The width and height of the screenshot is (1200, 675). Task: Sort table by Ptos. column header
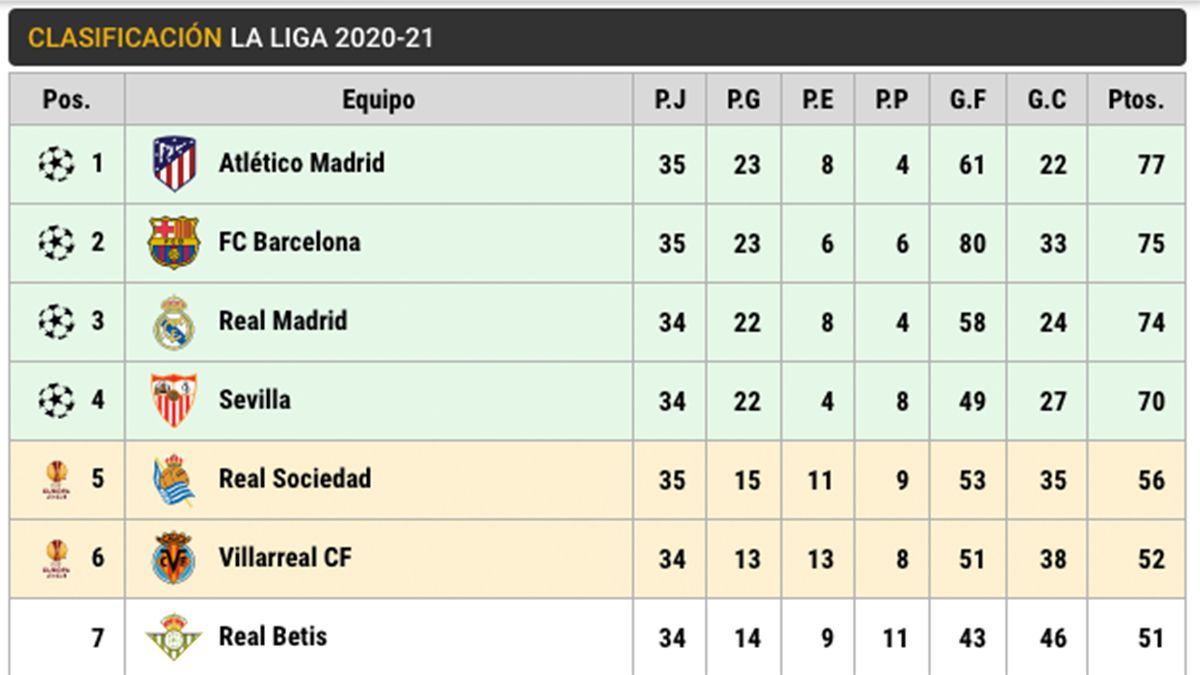tap(1136, 100)
